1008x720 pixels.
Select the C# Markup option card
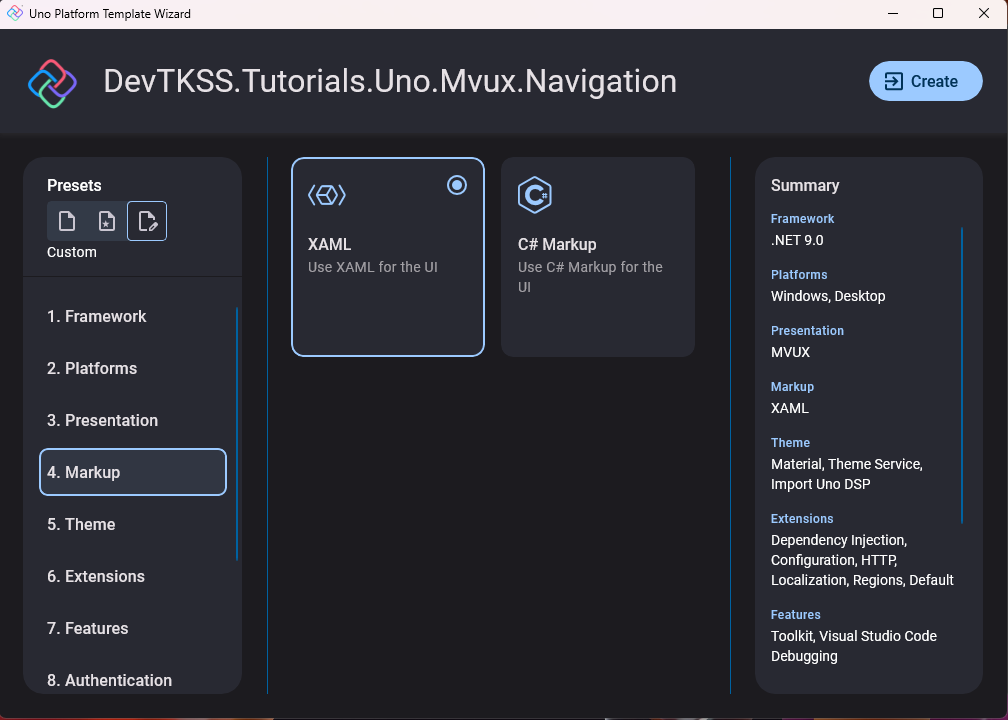click(597, 256)
